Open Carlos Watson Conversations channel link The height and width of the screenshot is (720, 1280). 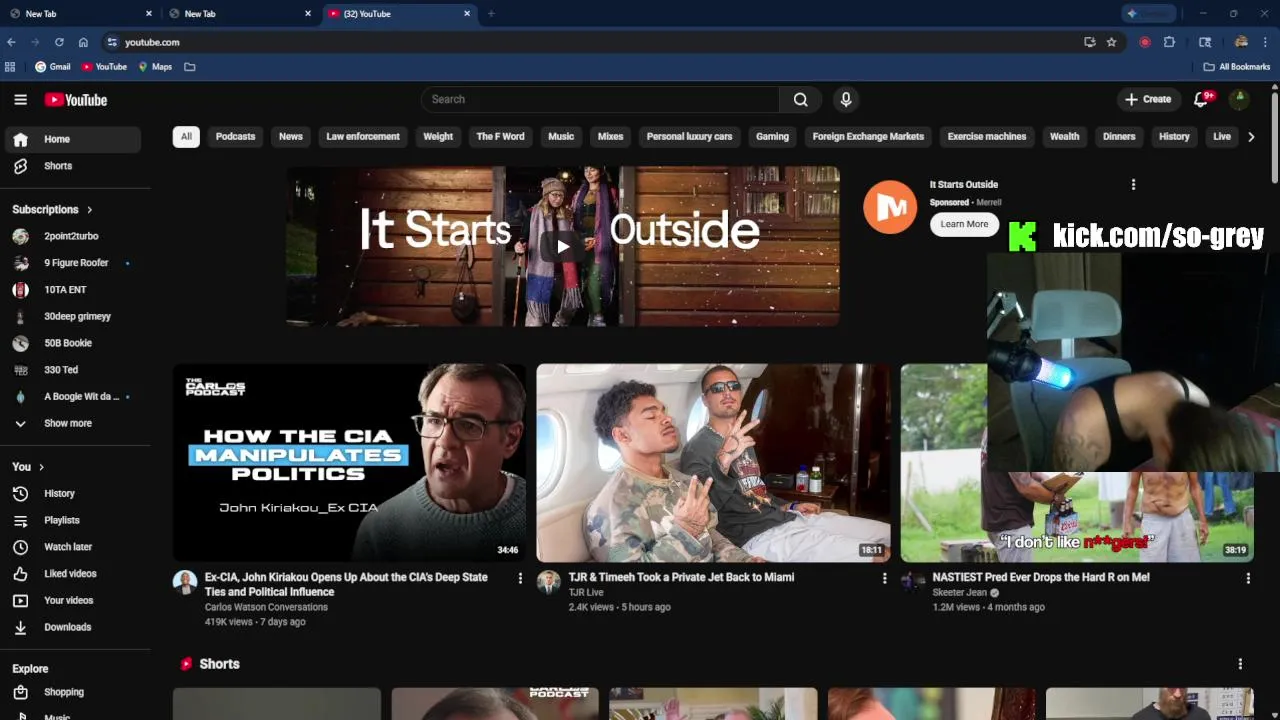click(266, 607)
